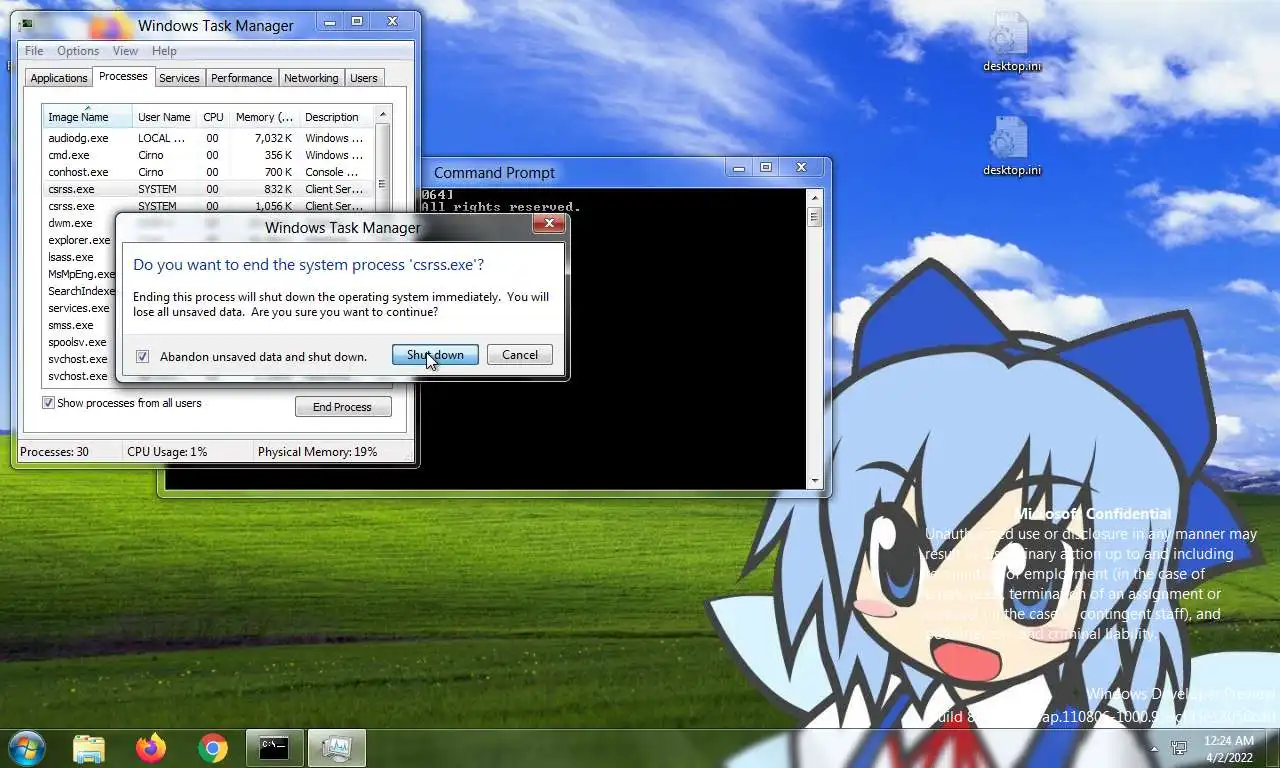Click the Shut down button in dialog

click(x=435, y=355)
